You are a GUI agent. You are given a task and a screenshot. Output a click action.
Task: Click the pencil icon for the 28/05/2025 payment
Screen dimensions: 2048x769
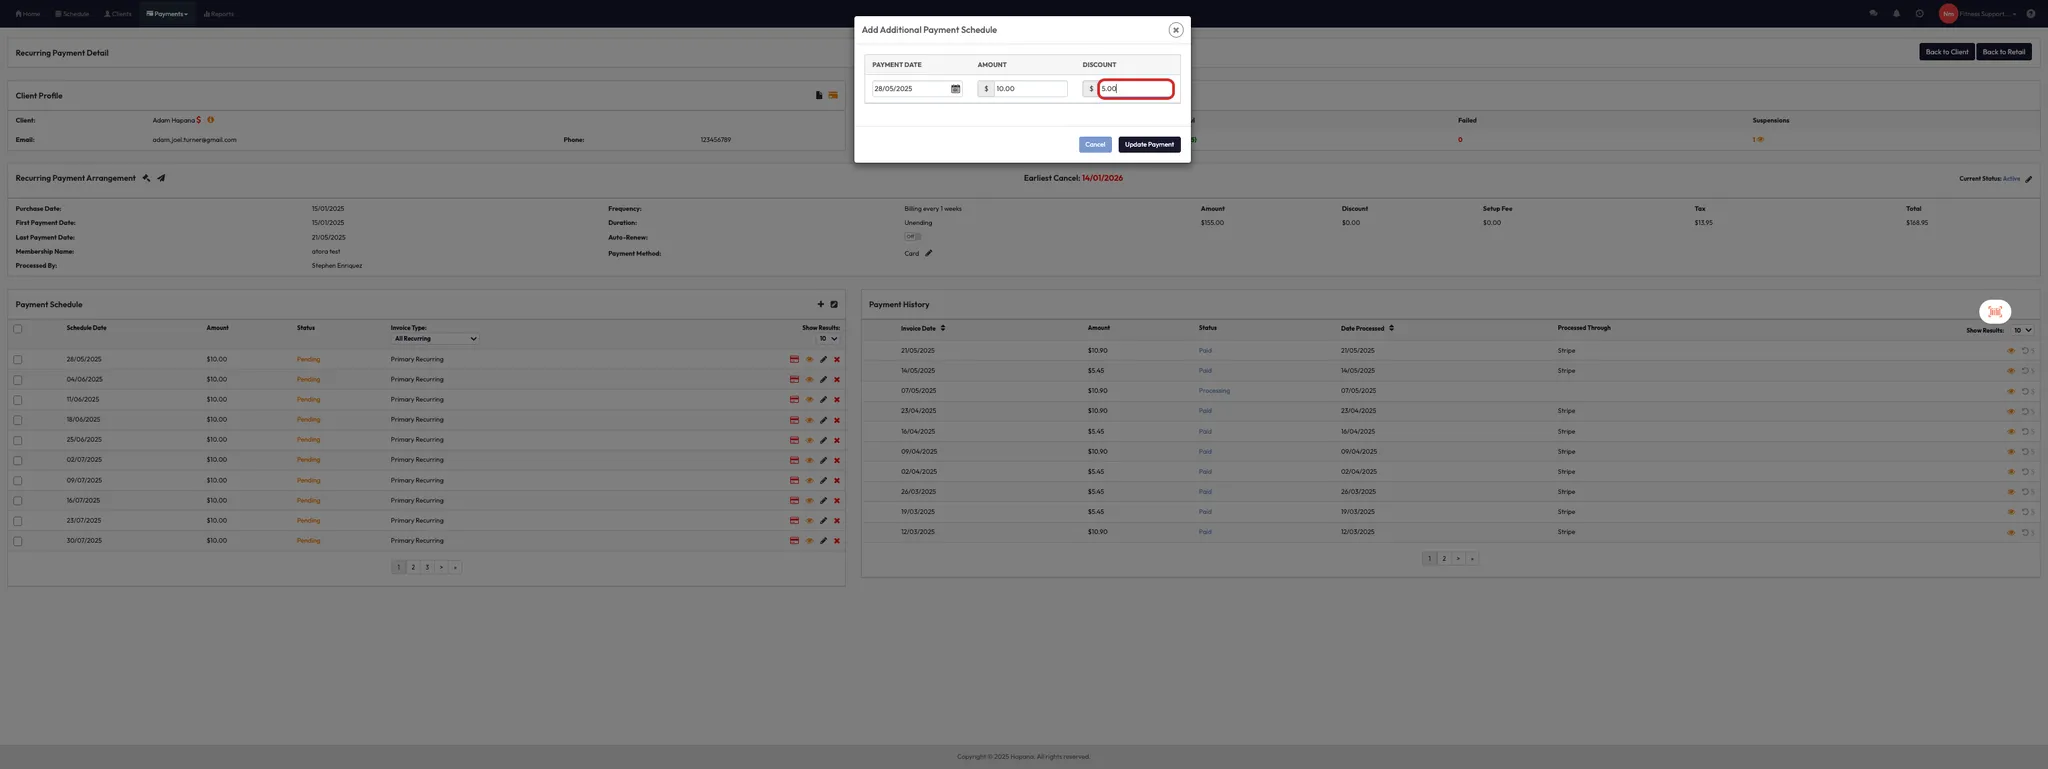823,359
